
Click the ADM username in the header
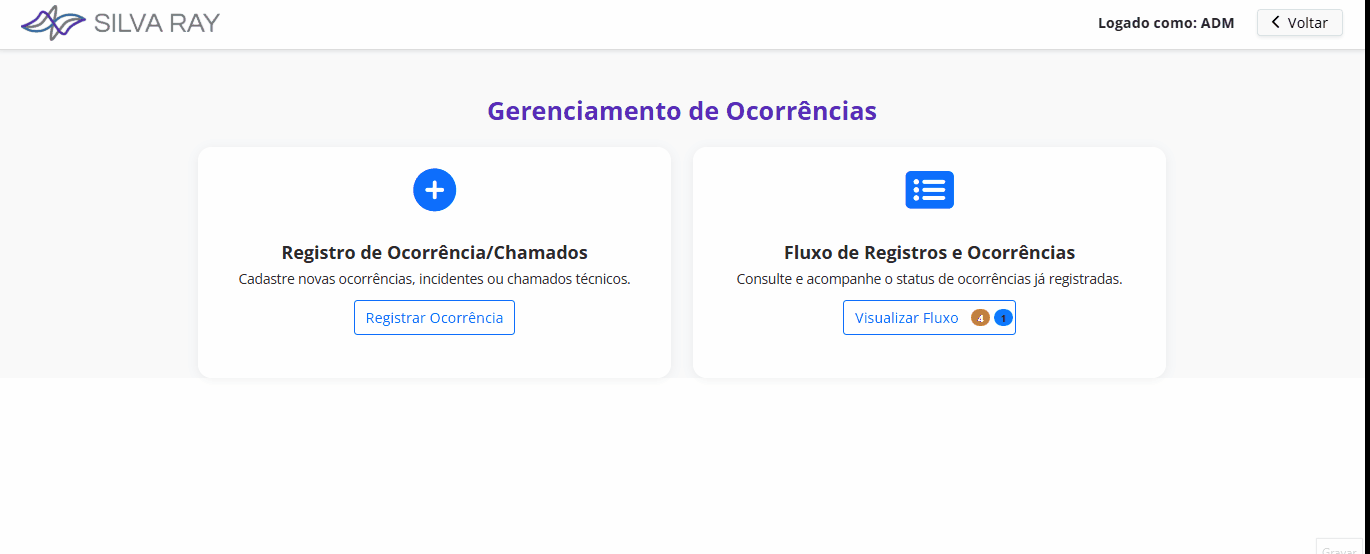(x=1217, y=23)
